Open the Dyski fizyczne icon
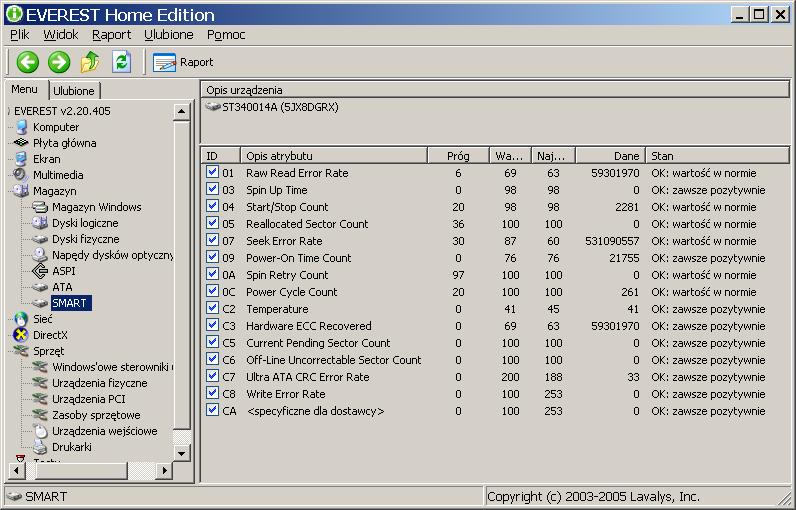Viewport: 796px width, 510px height. (40, 239)
